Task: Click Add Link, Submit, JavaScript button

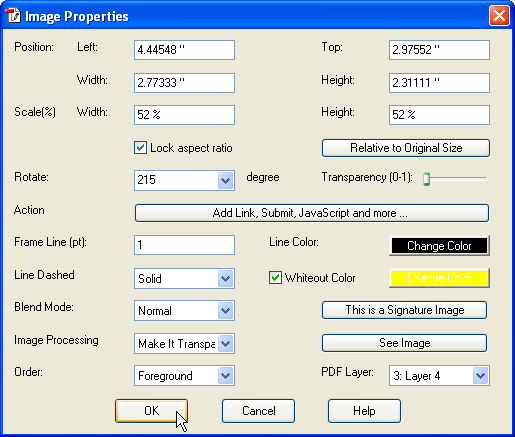Action: coord(312,213)
